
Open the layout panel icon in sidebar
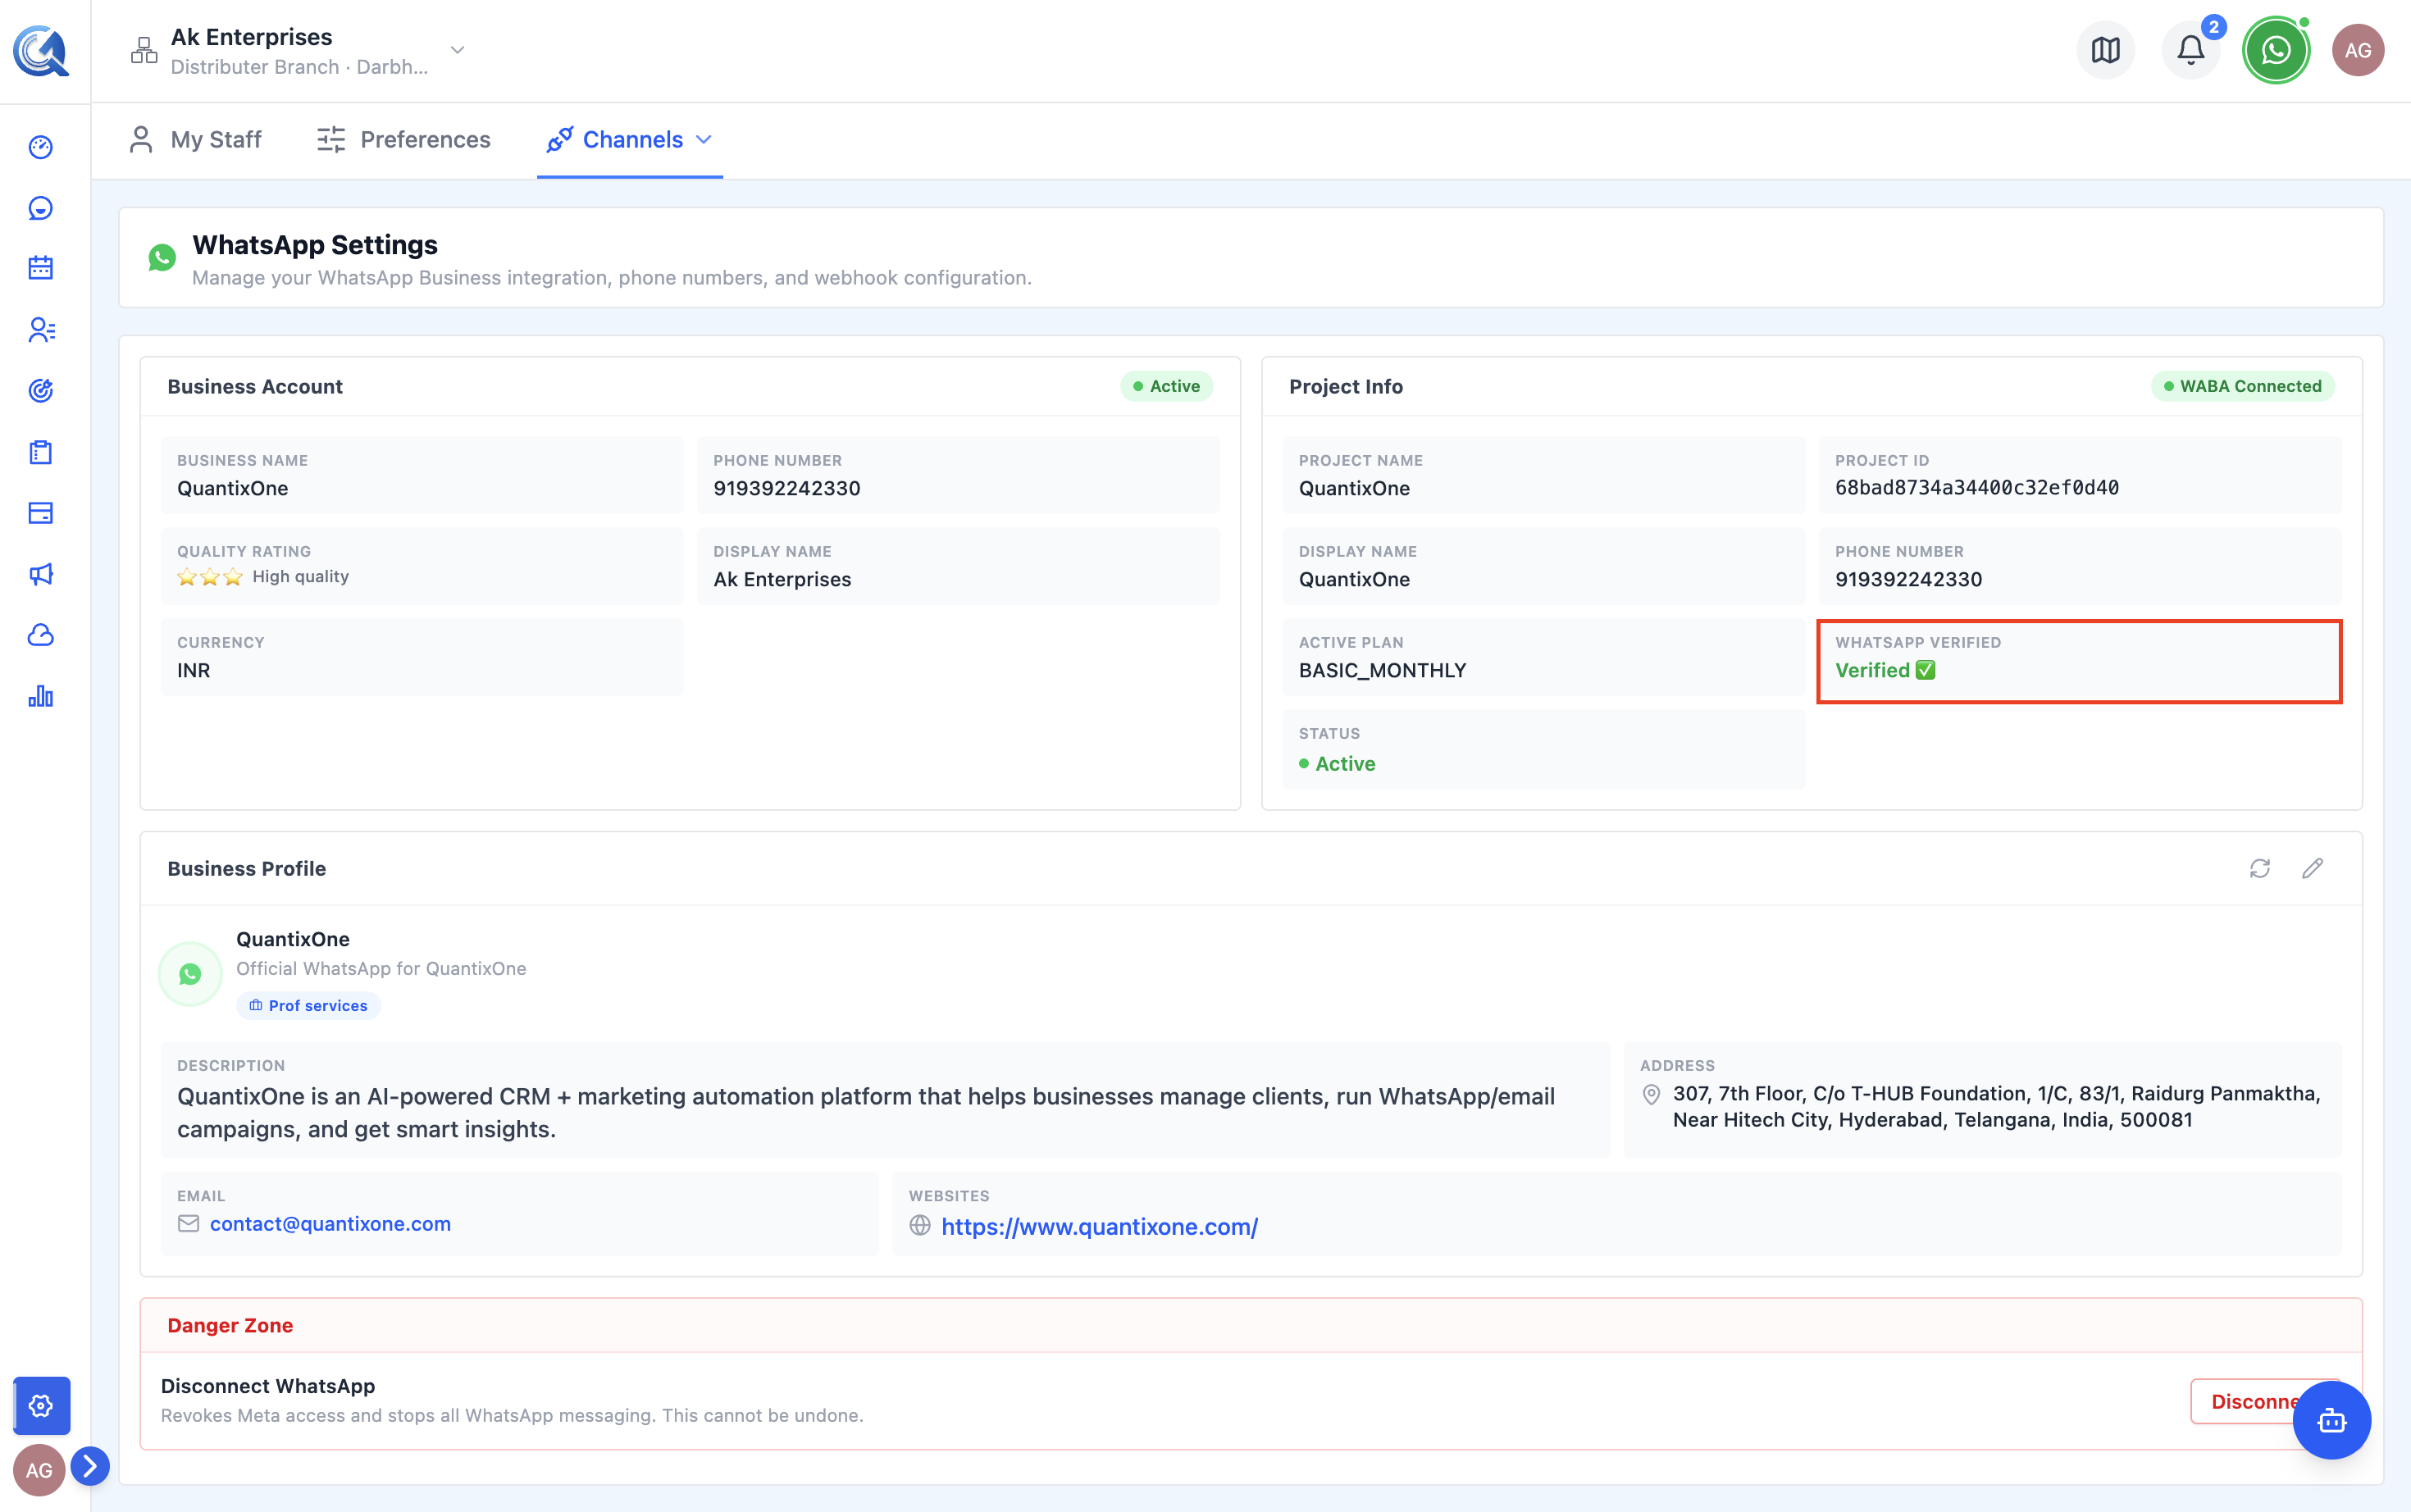point(41,513)
